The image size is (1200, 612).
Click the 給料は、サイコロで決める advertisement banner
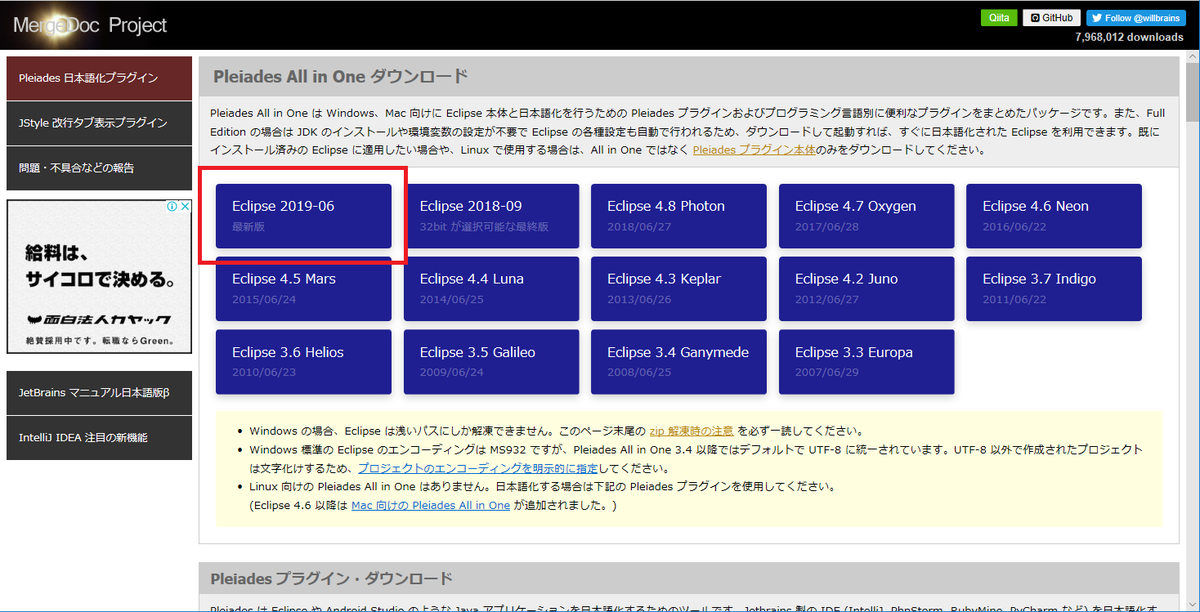(x=99, y=277)
